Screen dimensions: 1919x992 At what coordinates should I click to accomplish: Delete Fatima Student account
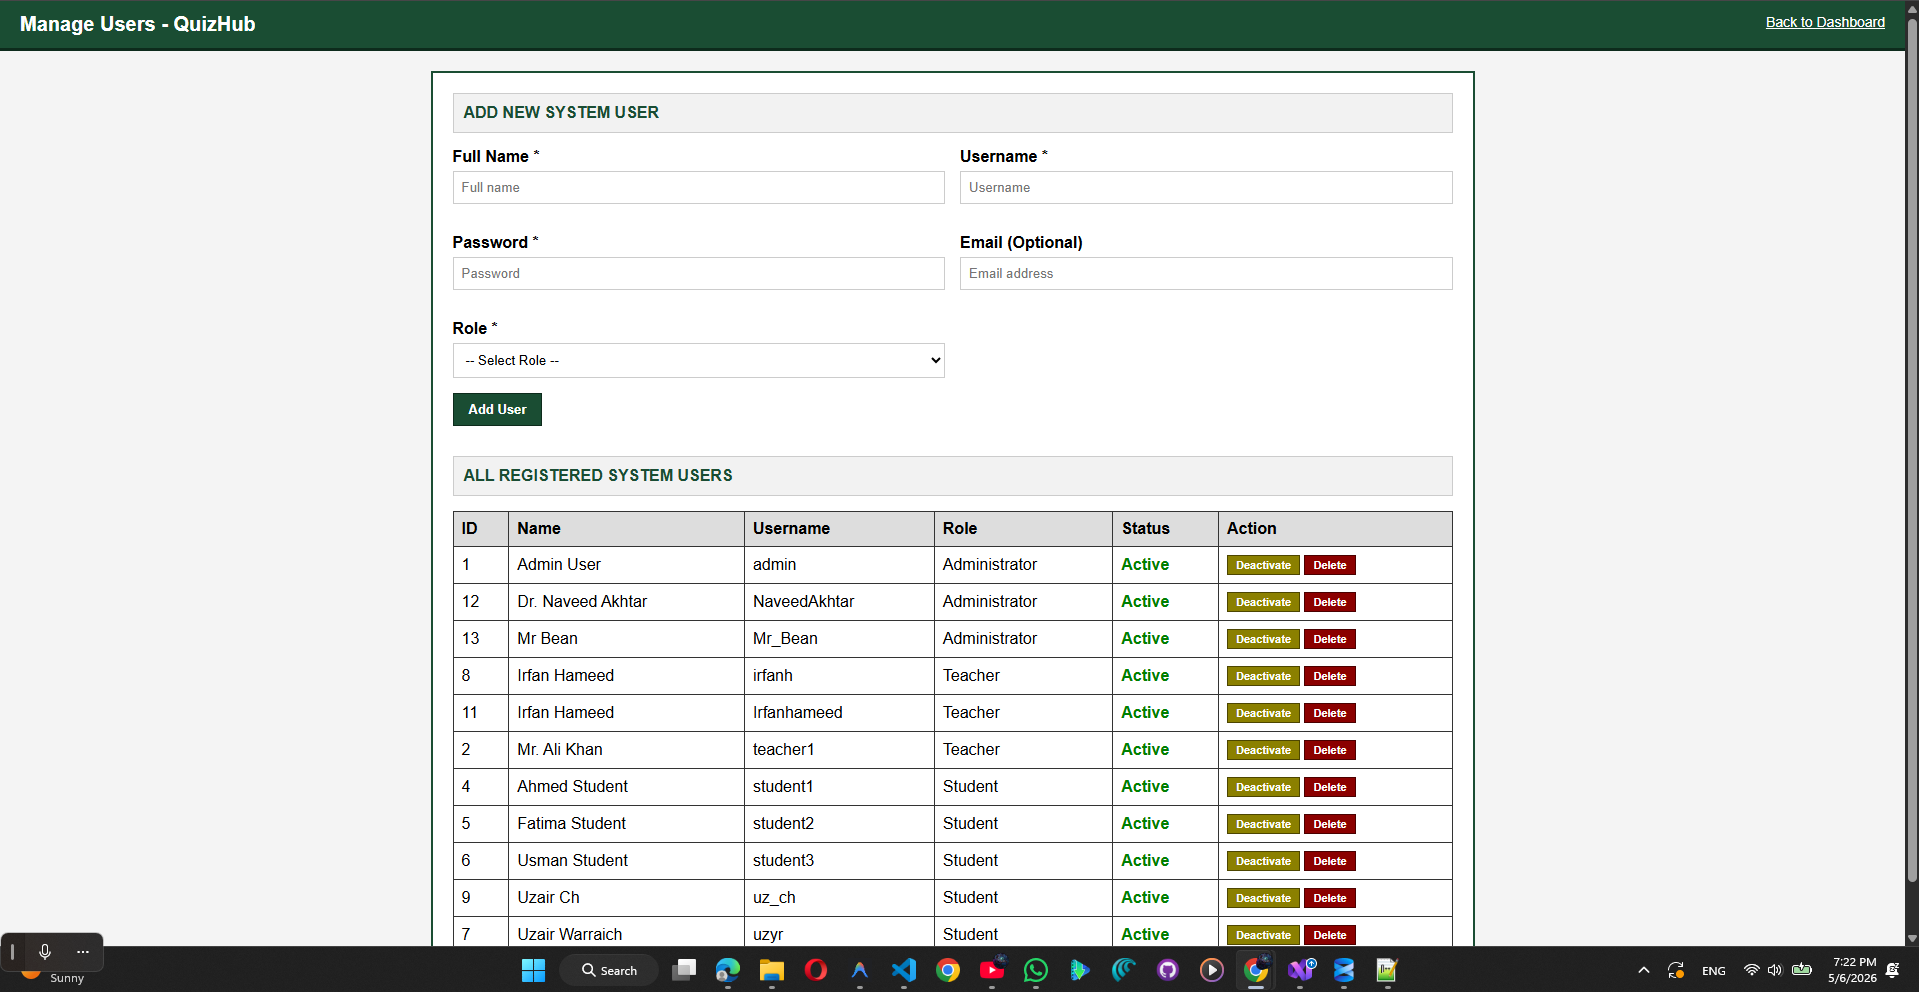(x=1329, y=824)
